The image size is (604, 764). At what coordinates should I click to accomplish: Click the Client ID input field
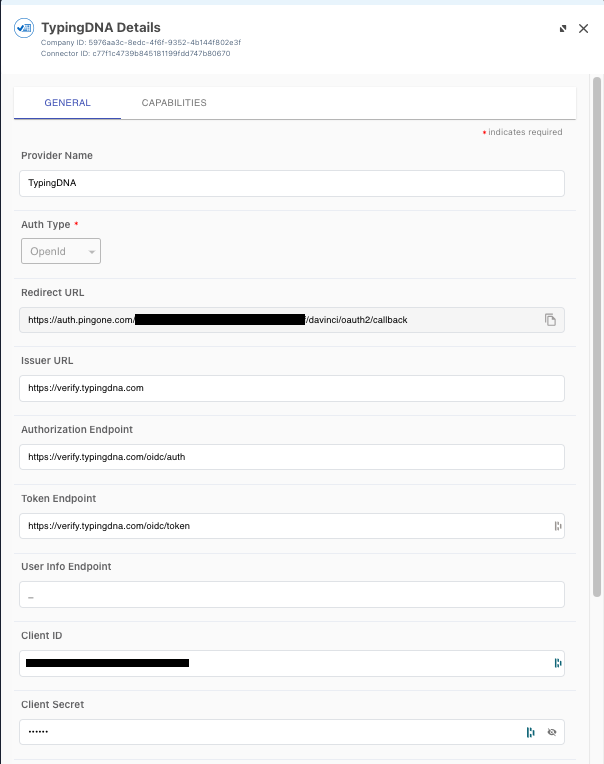click(x=292, y=663)
